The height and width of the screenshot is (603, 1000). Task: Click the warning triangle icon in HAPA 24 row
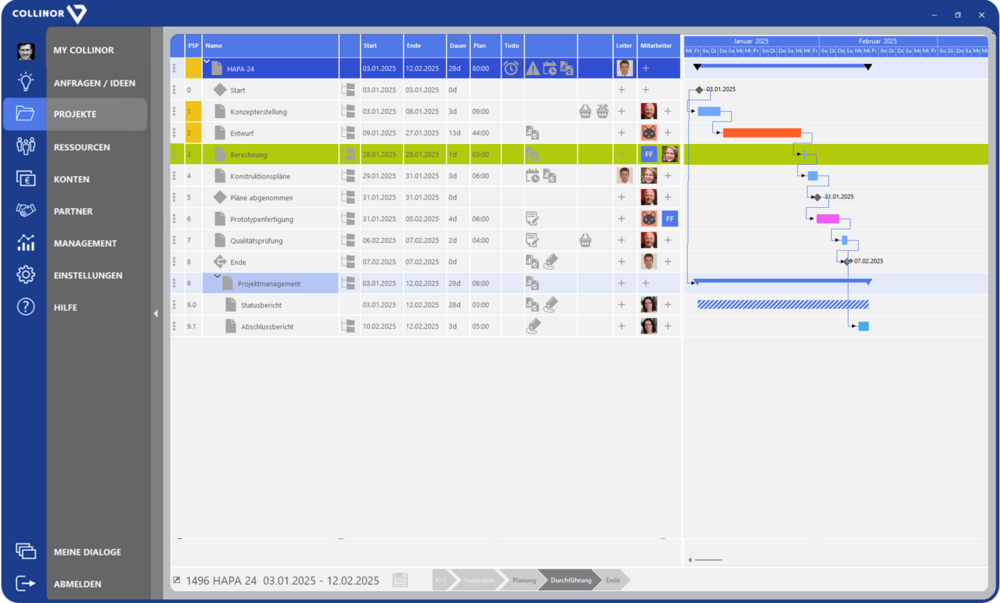tap(533, 68)
